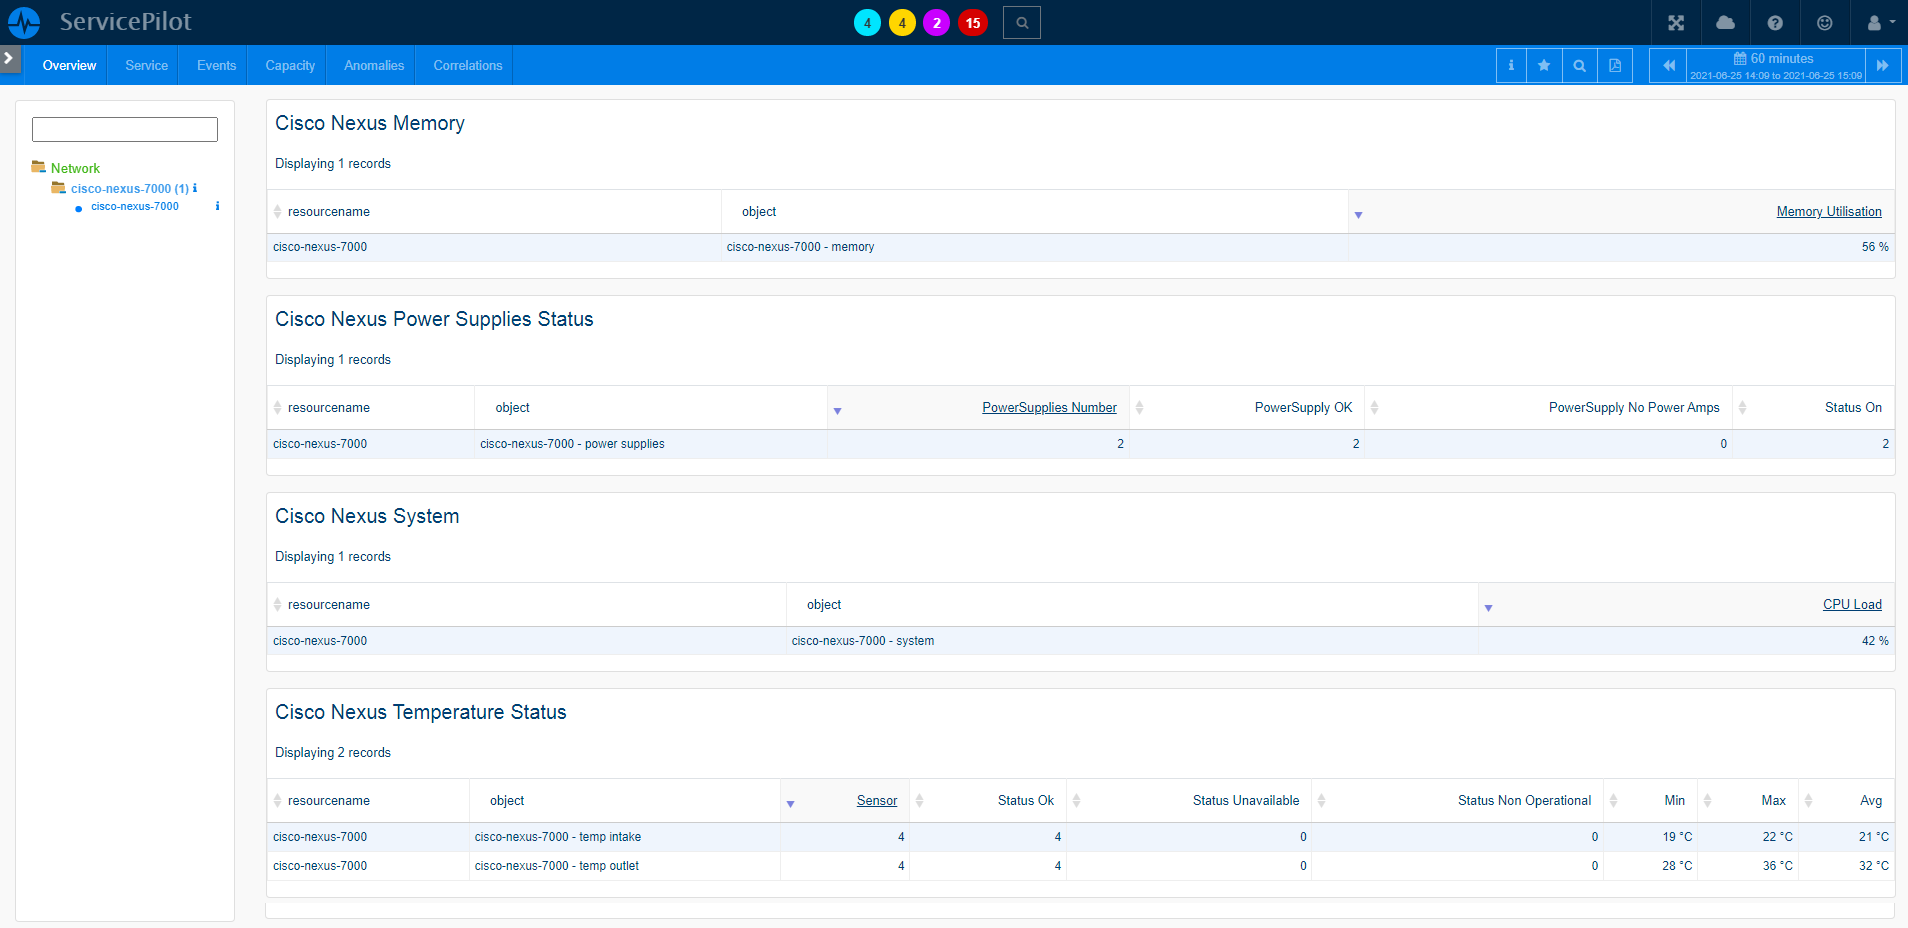Advance to next time period with forward arrows
The width and height of the screenshot is (1908, 928).
pos(1882,66)
